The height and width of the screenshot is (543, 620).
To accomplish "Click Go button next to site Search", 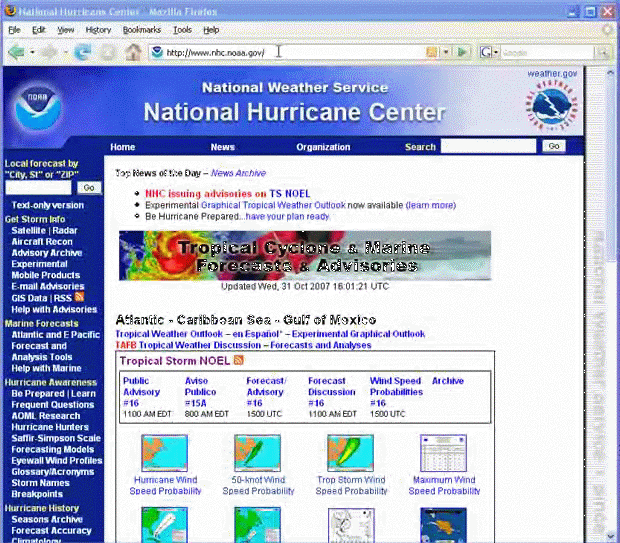I will point(554,146).
